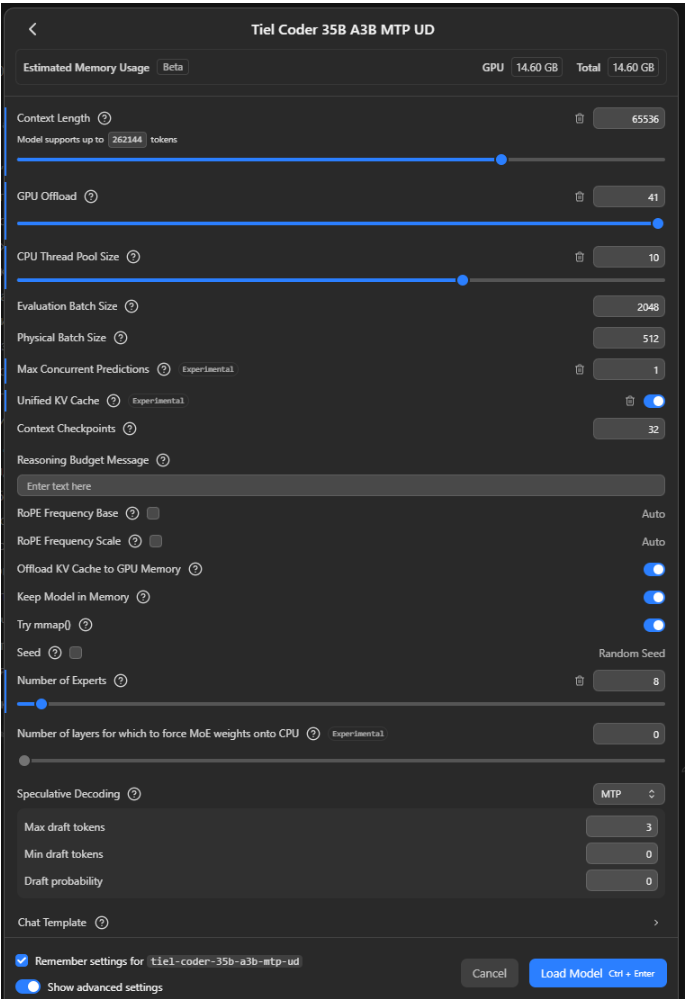685x999 pixels.
Task: Click the Load Model button
Action: click(x=598, y=974)
